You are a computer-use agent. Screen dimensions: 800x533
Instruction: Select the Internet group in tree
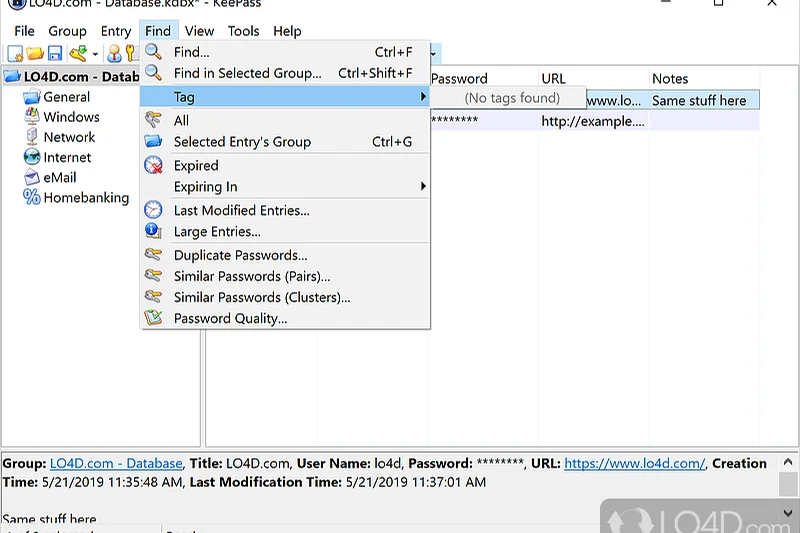tap(67, 157)
